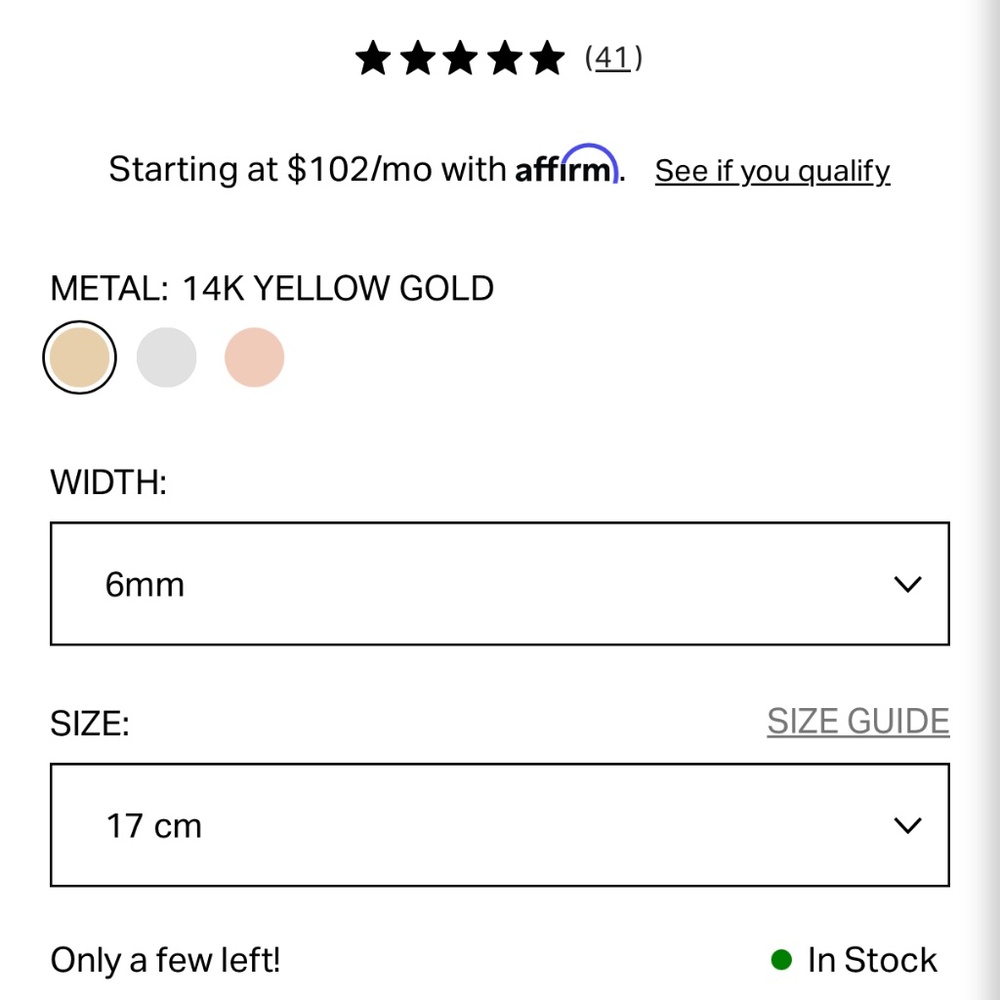
Task: Pick the rose gold metal swatch
Action: 254,357
